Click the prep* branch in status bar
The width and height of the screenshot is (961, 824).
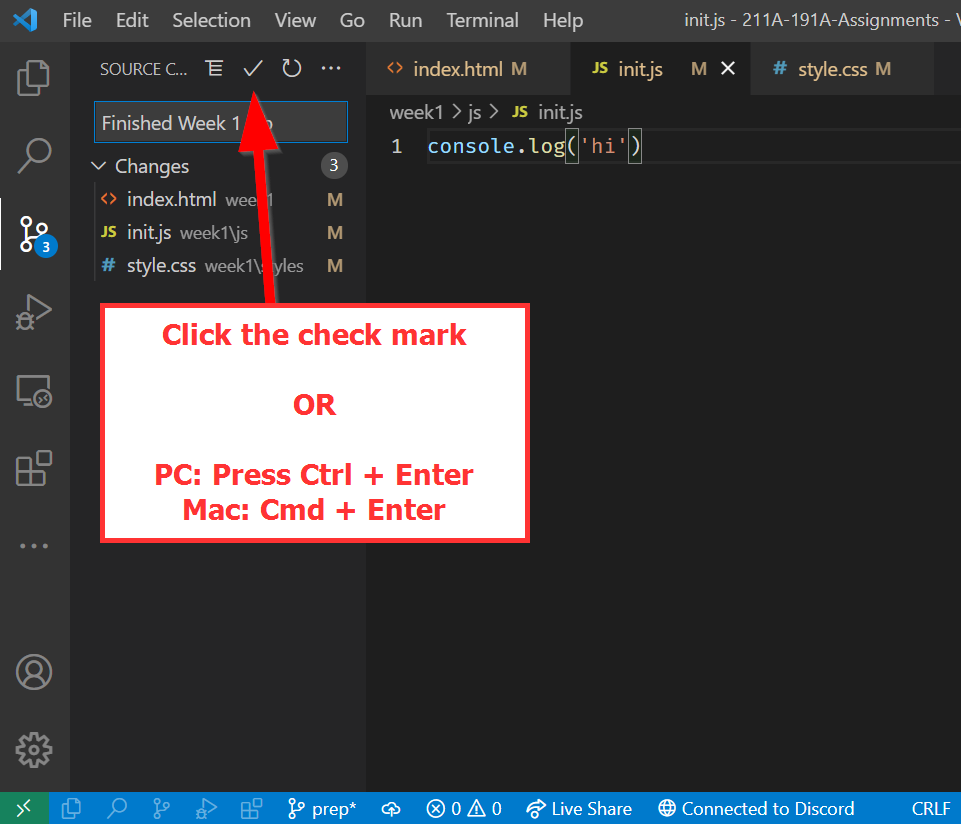click(x=321, y=809)
